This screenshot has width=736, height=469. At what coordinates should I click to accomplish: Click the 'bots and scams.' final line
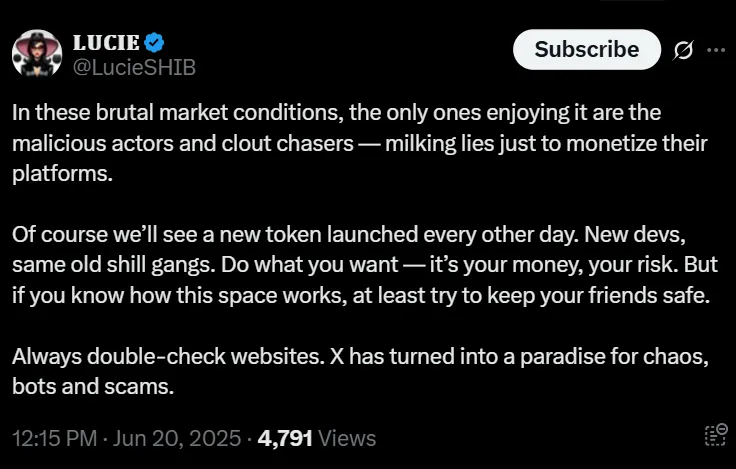[x=93, y=387]
